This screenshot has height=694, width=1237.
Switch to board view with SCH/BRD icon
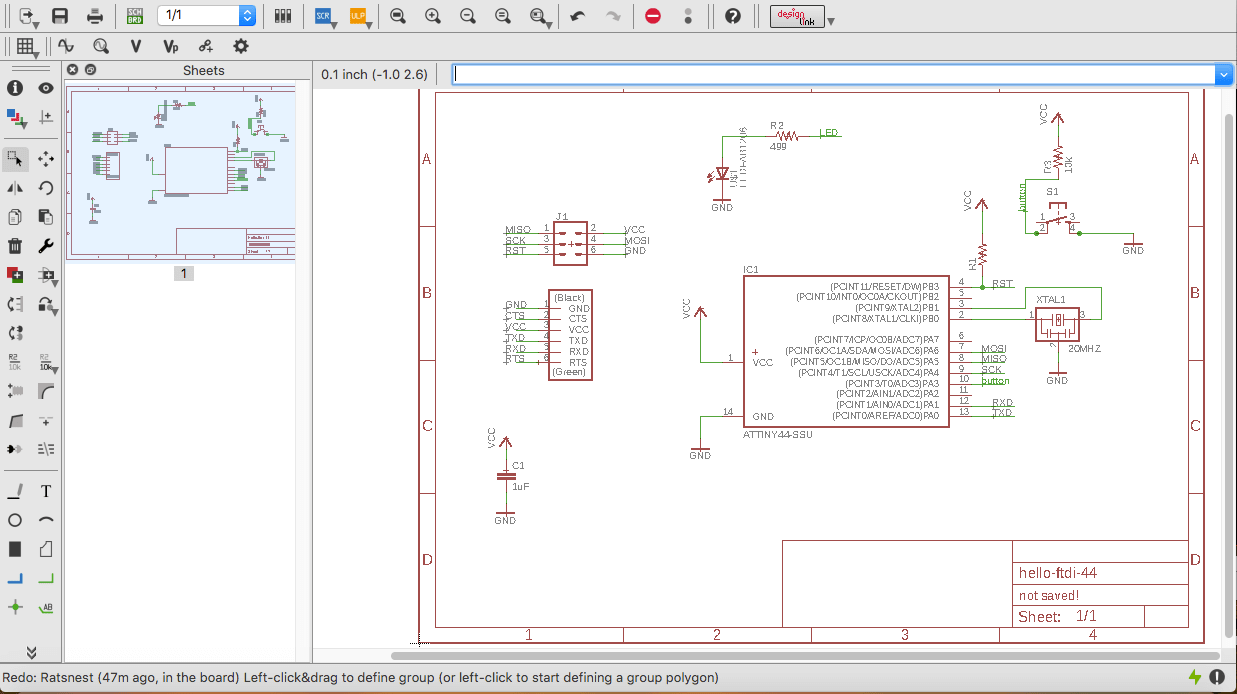point(134,16)
